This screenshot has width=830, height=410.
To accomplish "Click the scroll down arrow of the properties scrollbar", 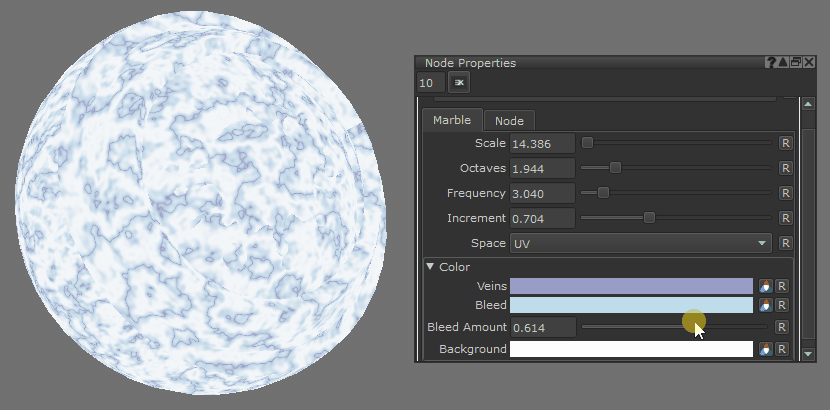I will pos(808,353).
